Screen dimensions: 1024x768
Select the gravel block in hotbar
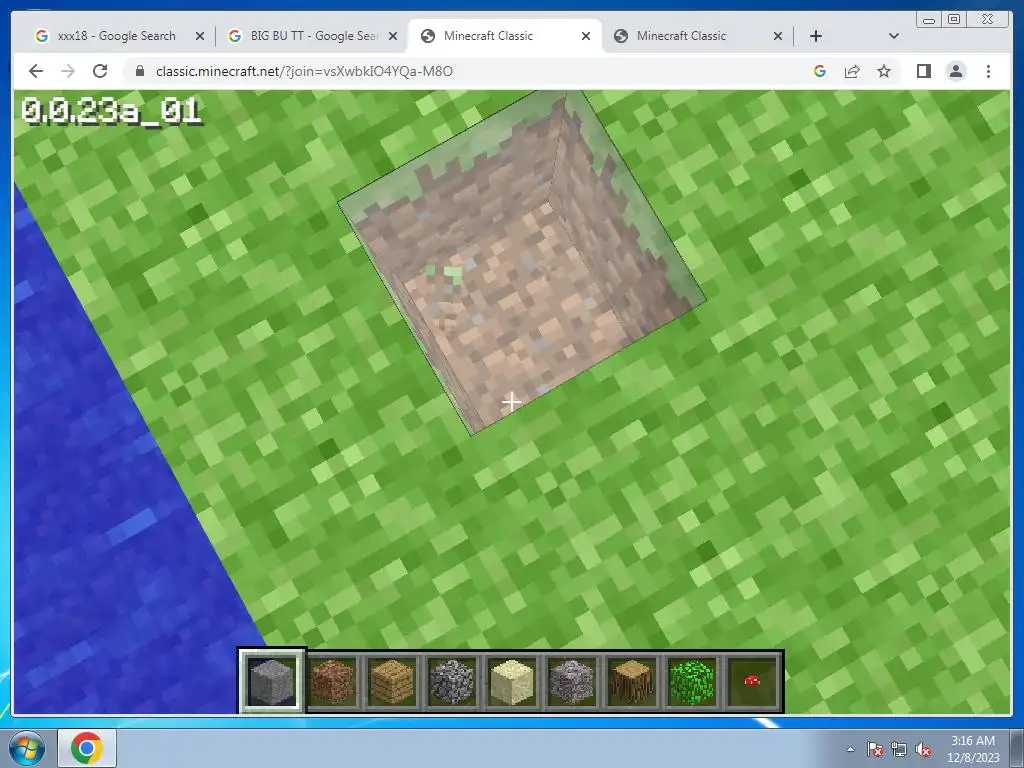tap(572, 682)
